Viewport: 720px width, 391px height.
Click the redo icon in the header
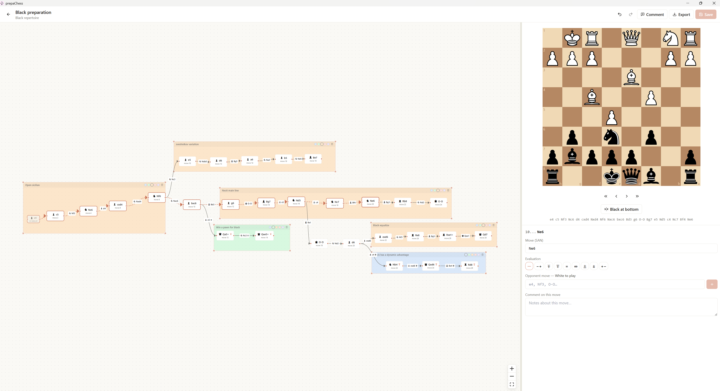630,14
